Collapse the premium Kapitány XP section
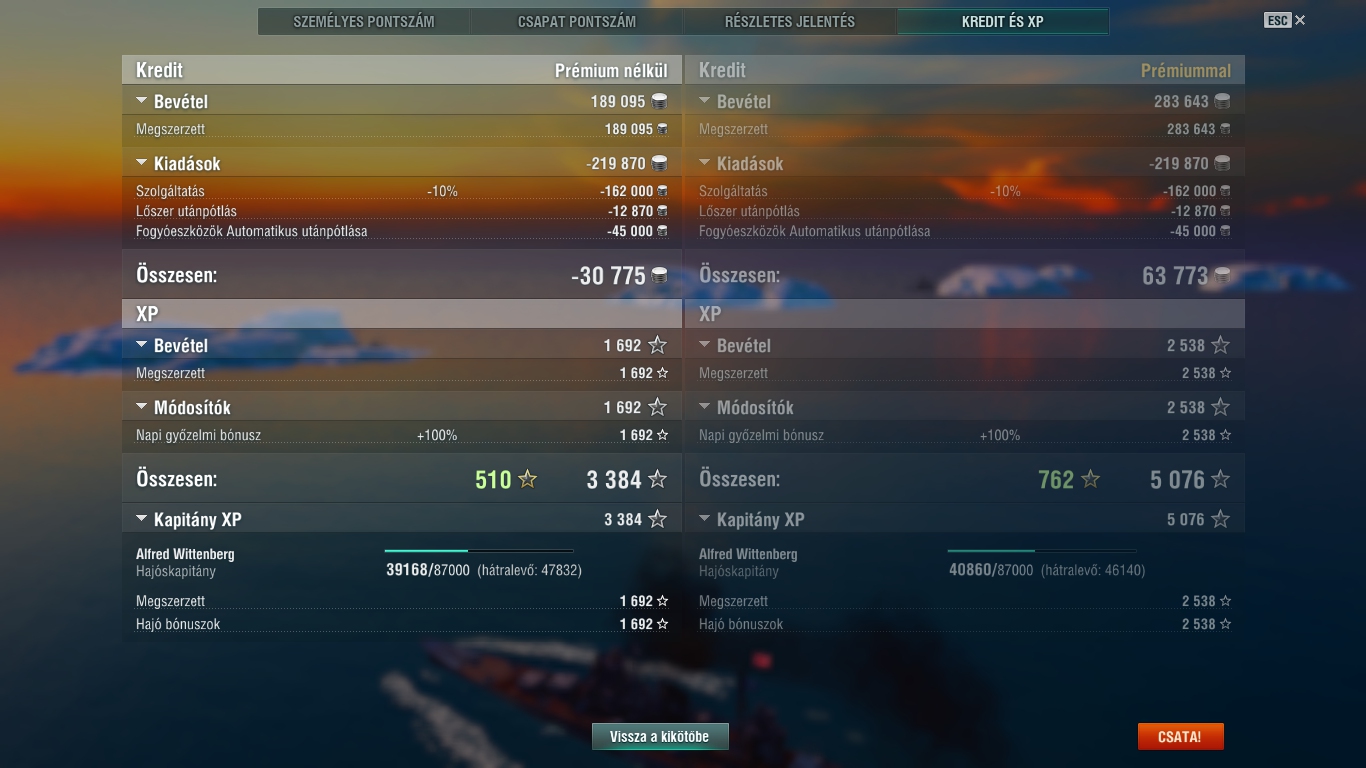The width and height of the screenshot is (1366, 768). tap(704, 519)
